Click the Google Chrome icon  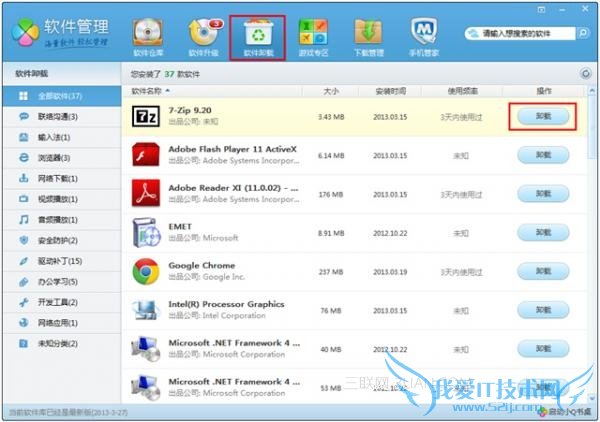[x=146, y=271]
